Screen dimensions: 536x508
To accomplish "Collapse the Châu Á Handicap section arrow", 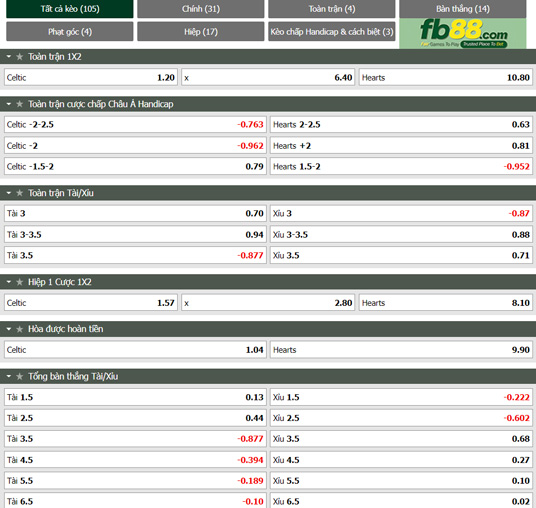I will (9, 104).
